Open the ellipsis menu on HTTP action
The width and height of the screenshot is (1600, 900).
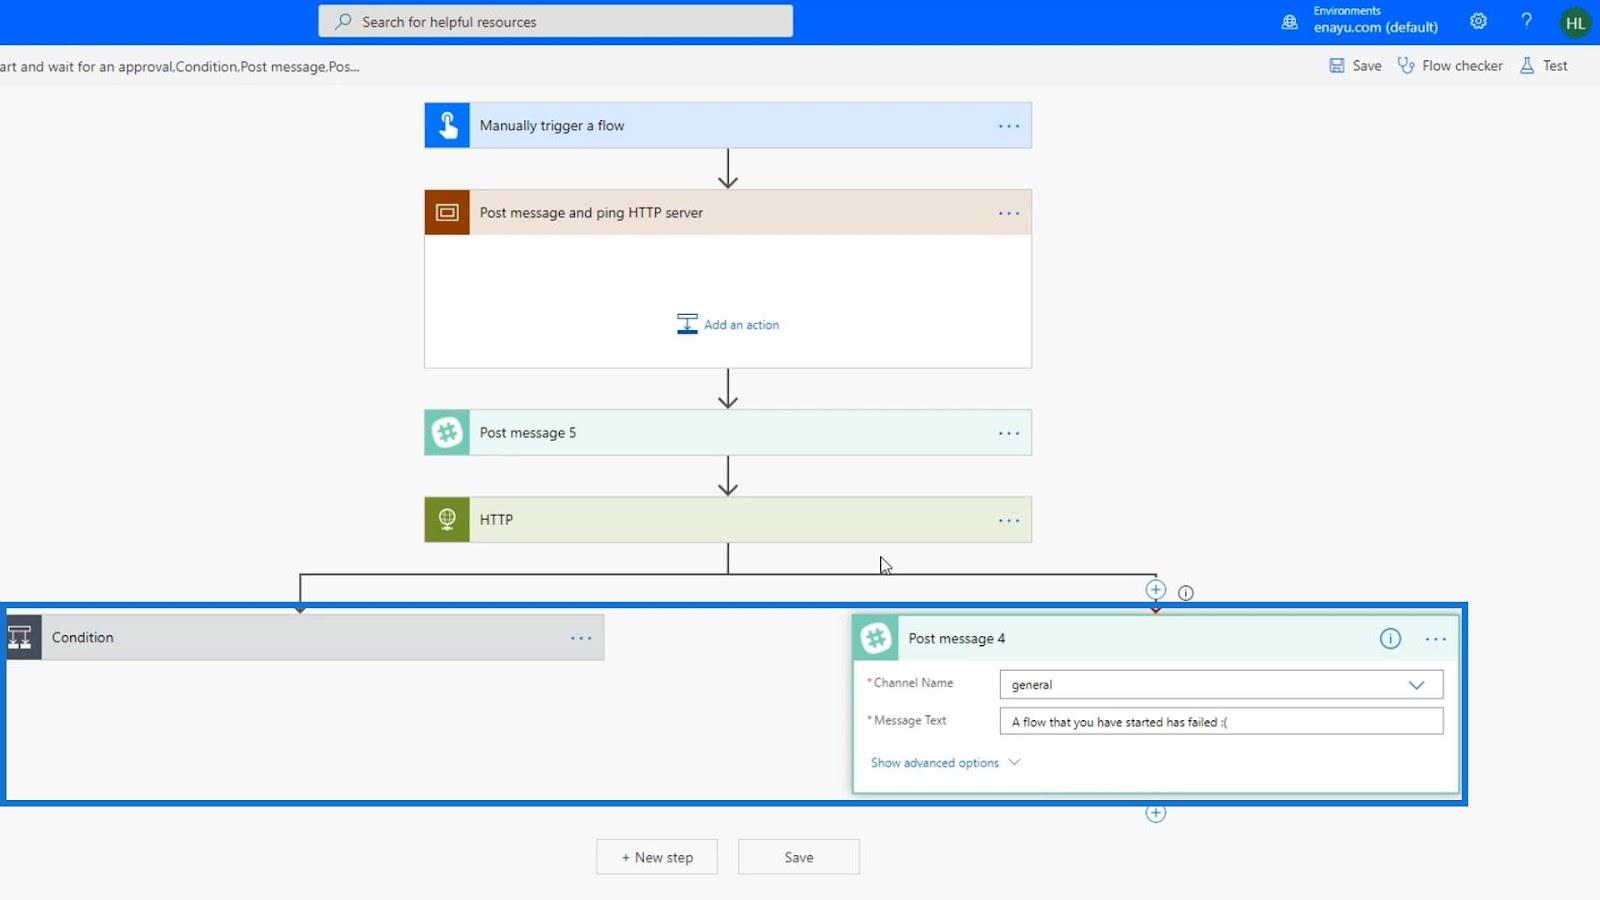point(1009,520)
